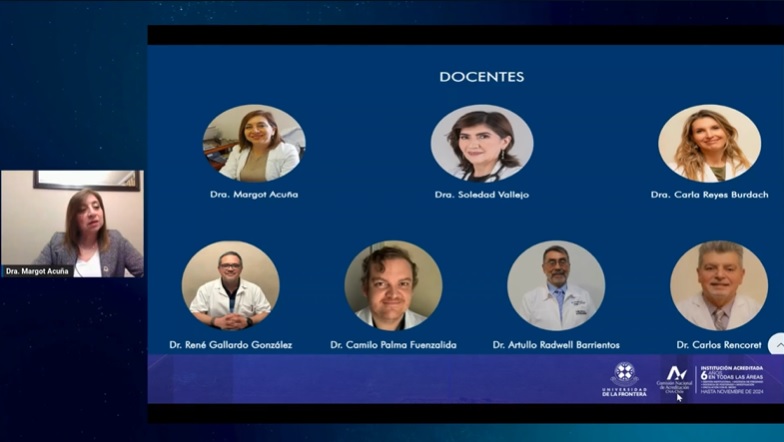The height and width of the screenshot is (442, 784).
Task: Click the Dr. Artullo Radwell Barrientos name caption
Action: click(x=556, y=345)
